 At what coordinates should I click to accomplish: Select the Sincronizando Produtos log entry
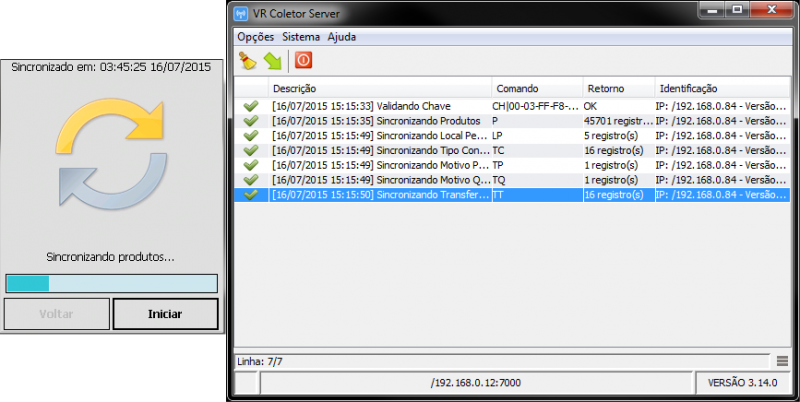[512, 121]
